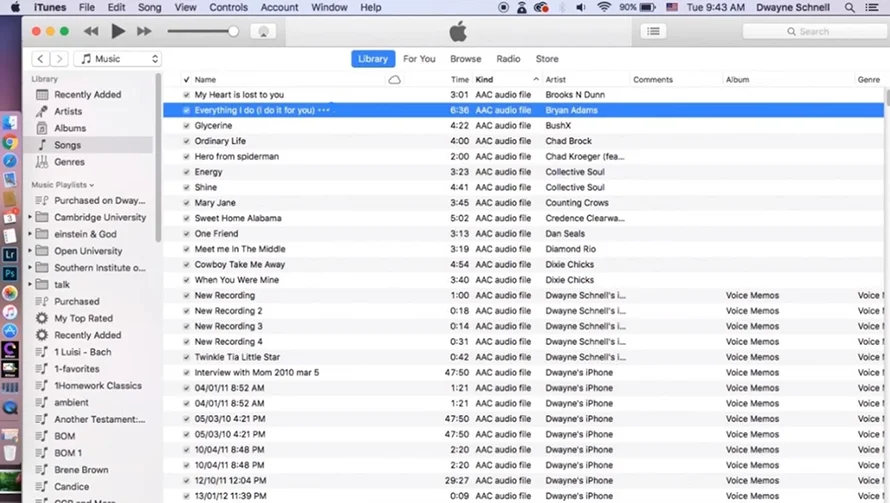Open the Song menu

[149, 7]
